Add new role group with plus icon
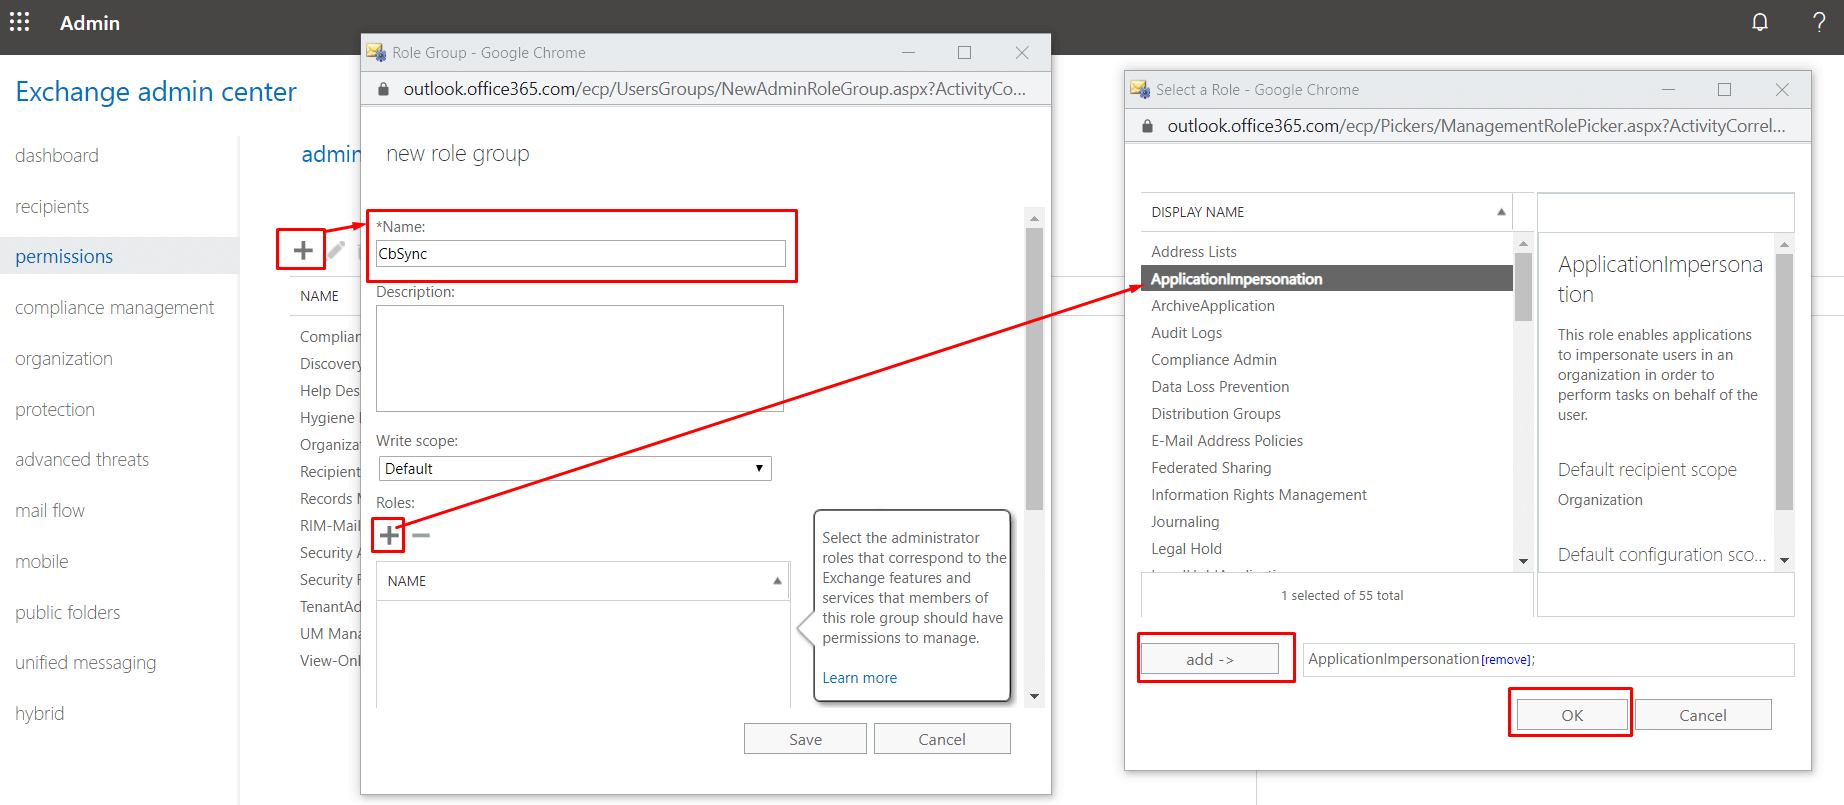1844x805 pixels. (x=303, y=250)
